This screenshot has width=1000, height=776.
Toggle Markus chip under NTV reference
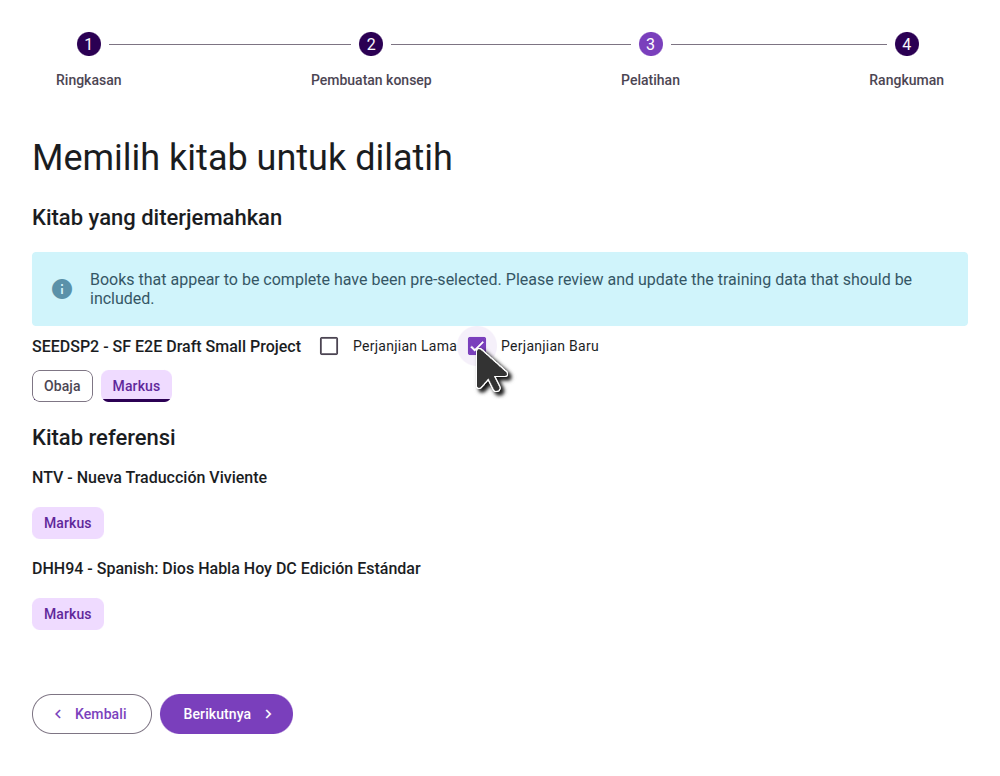point(67,523)
